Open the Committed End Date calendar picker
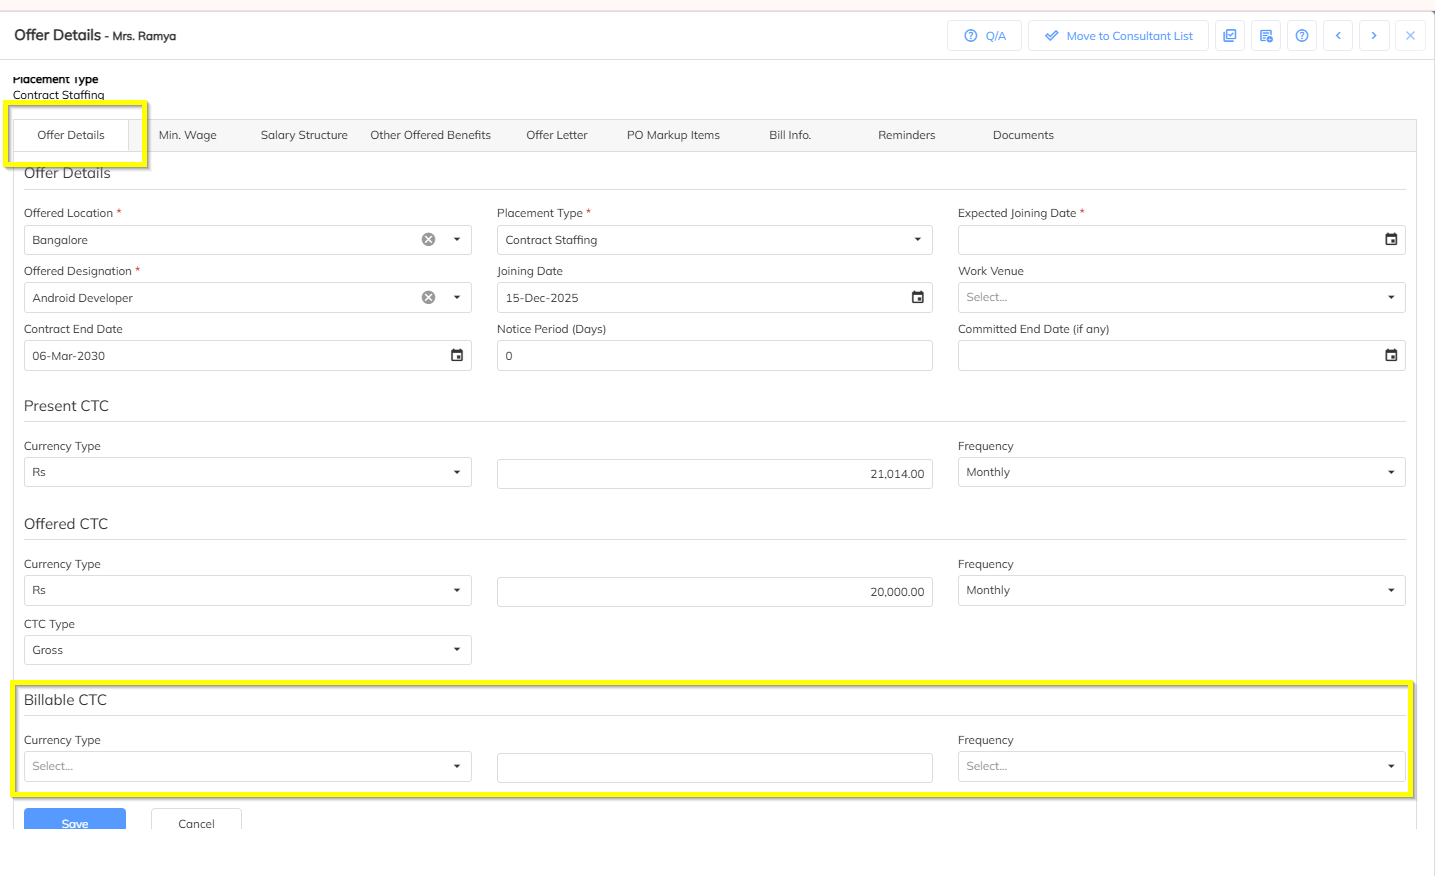 [1391, 356]
